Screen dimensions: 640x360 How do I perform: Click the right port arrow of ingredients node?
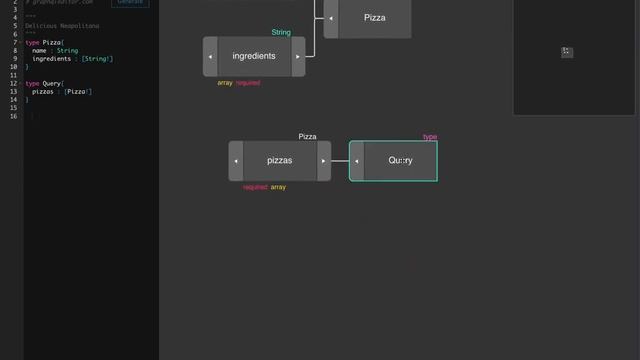[x=298, y=57]
